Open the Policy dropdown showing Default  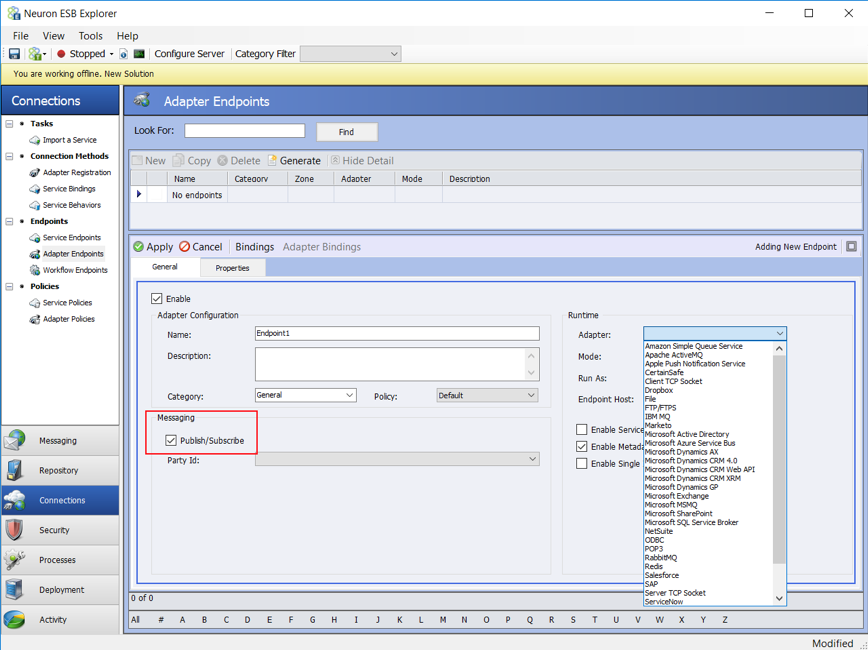point(487,395)
